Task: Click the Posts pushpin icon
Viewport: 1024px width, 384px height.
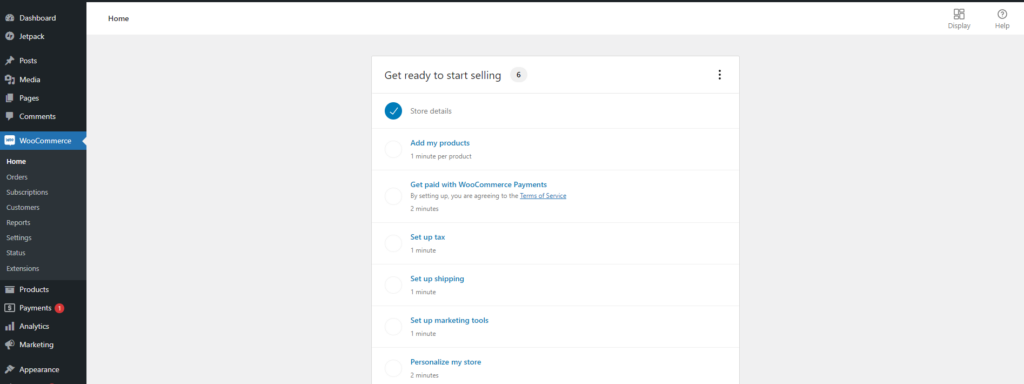Action: click(x=10, y=61)
